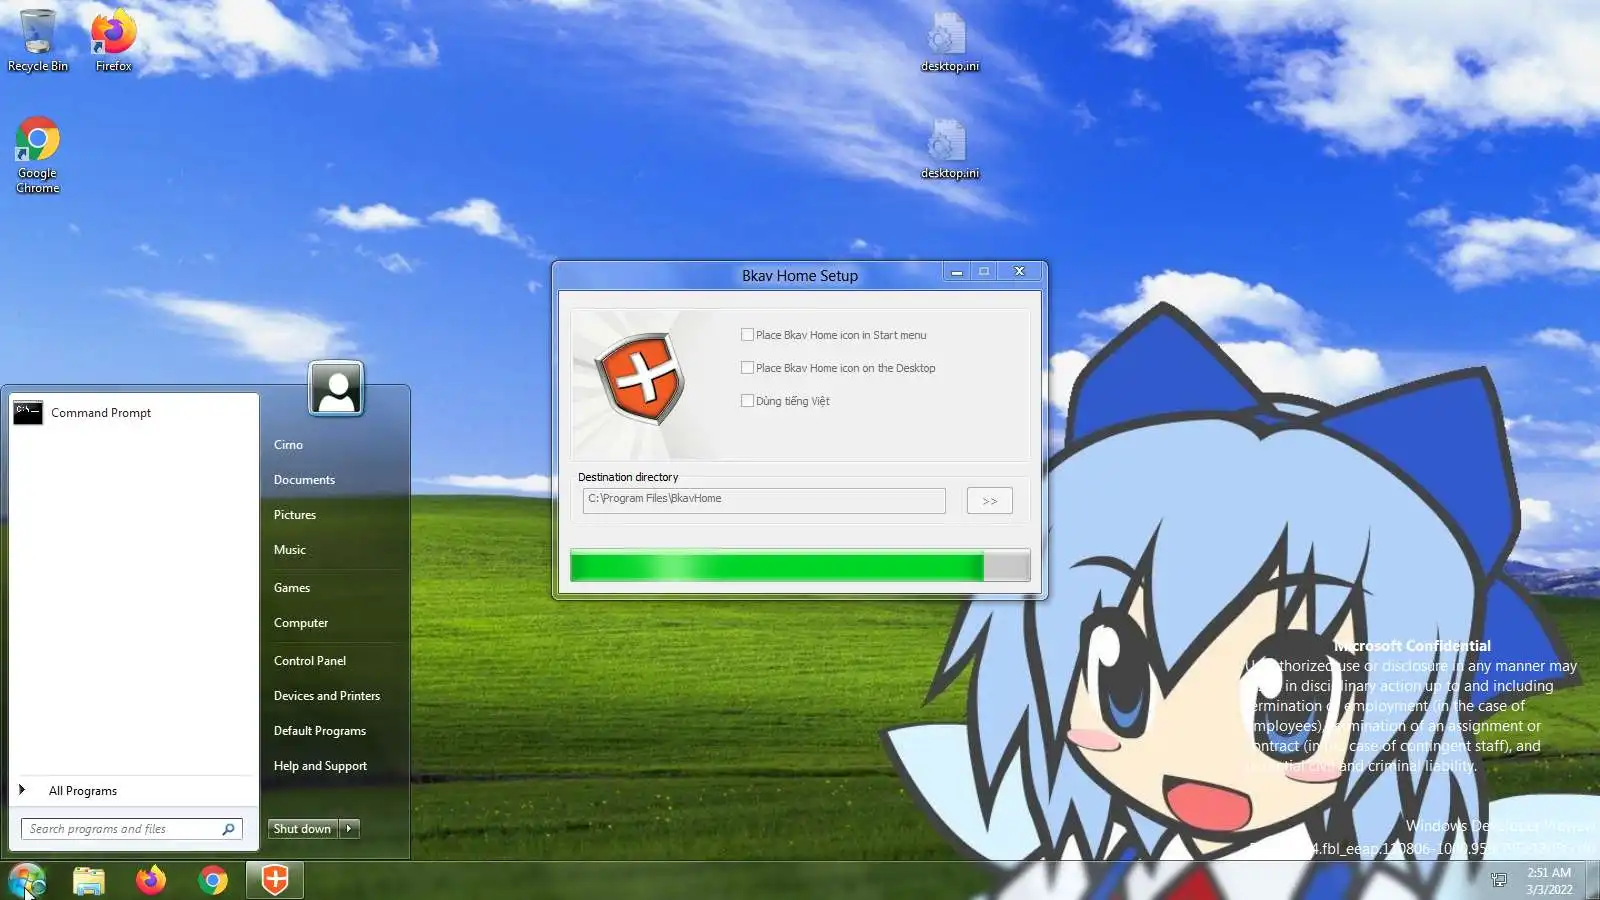The image size is (1600, 900).
Task: Click the Search programs and files box
Action: (x=131, y=829)
